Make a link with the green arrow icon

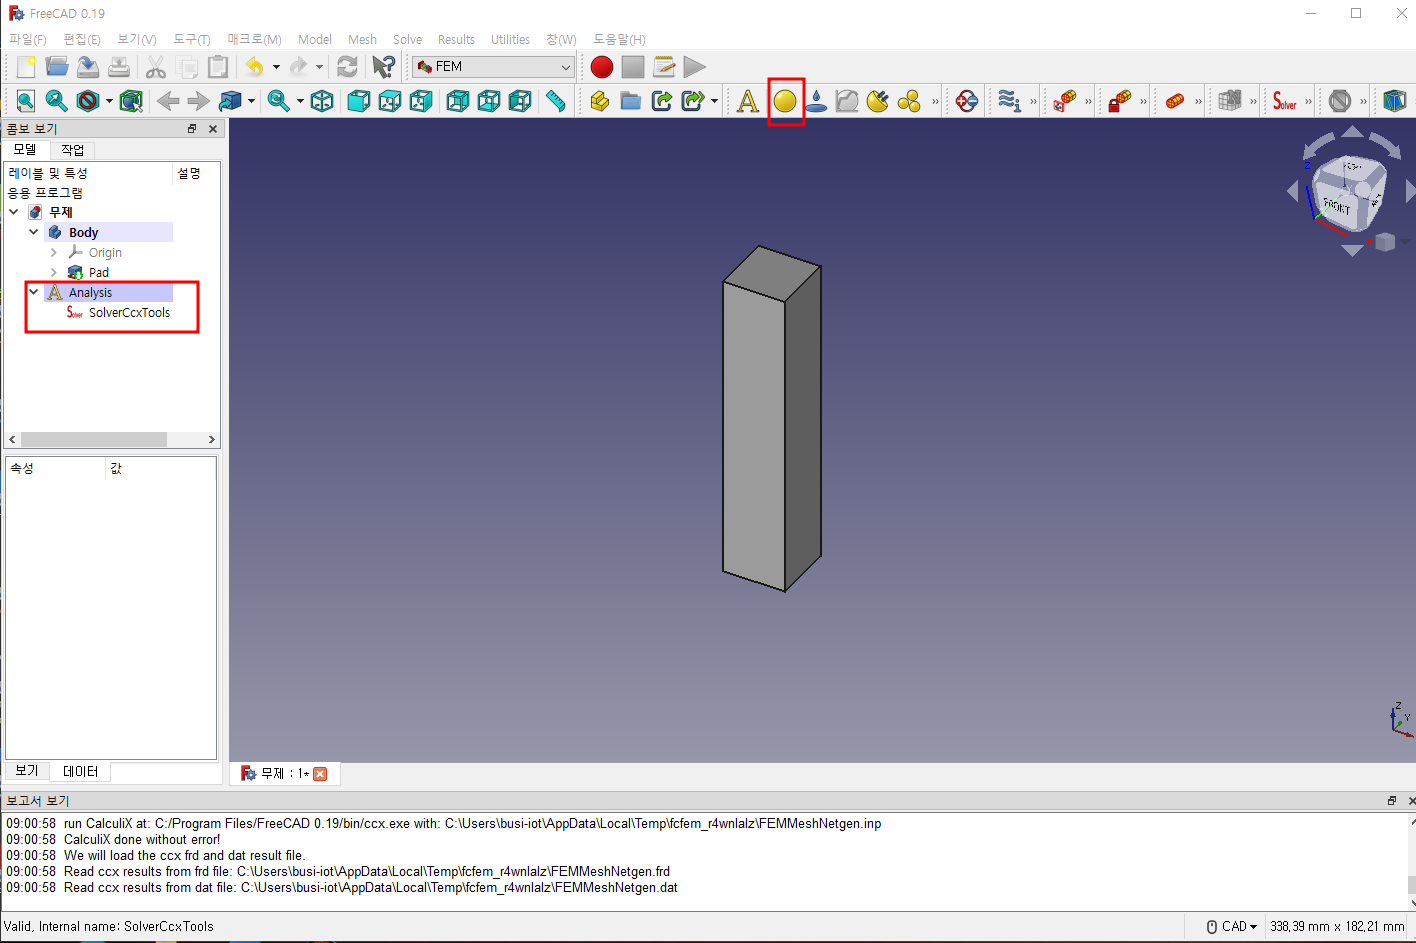point(662,101)
